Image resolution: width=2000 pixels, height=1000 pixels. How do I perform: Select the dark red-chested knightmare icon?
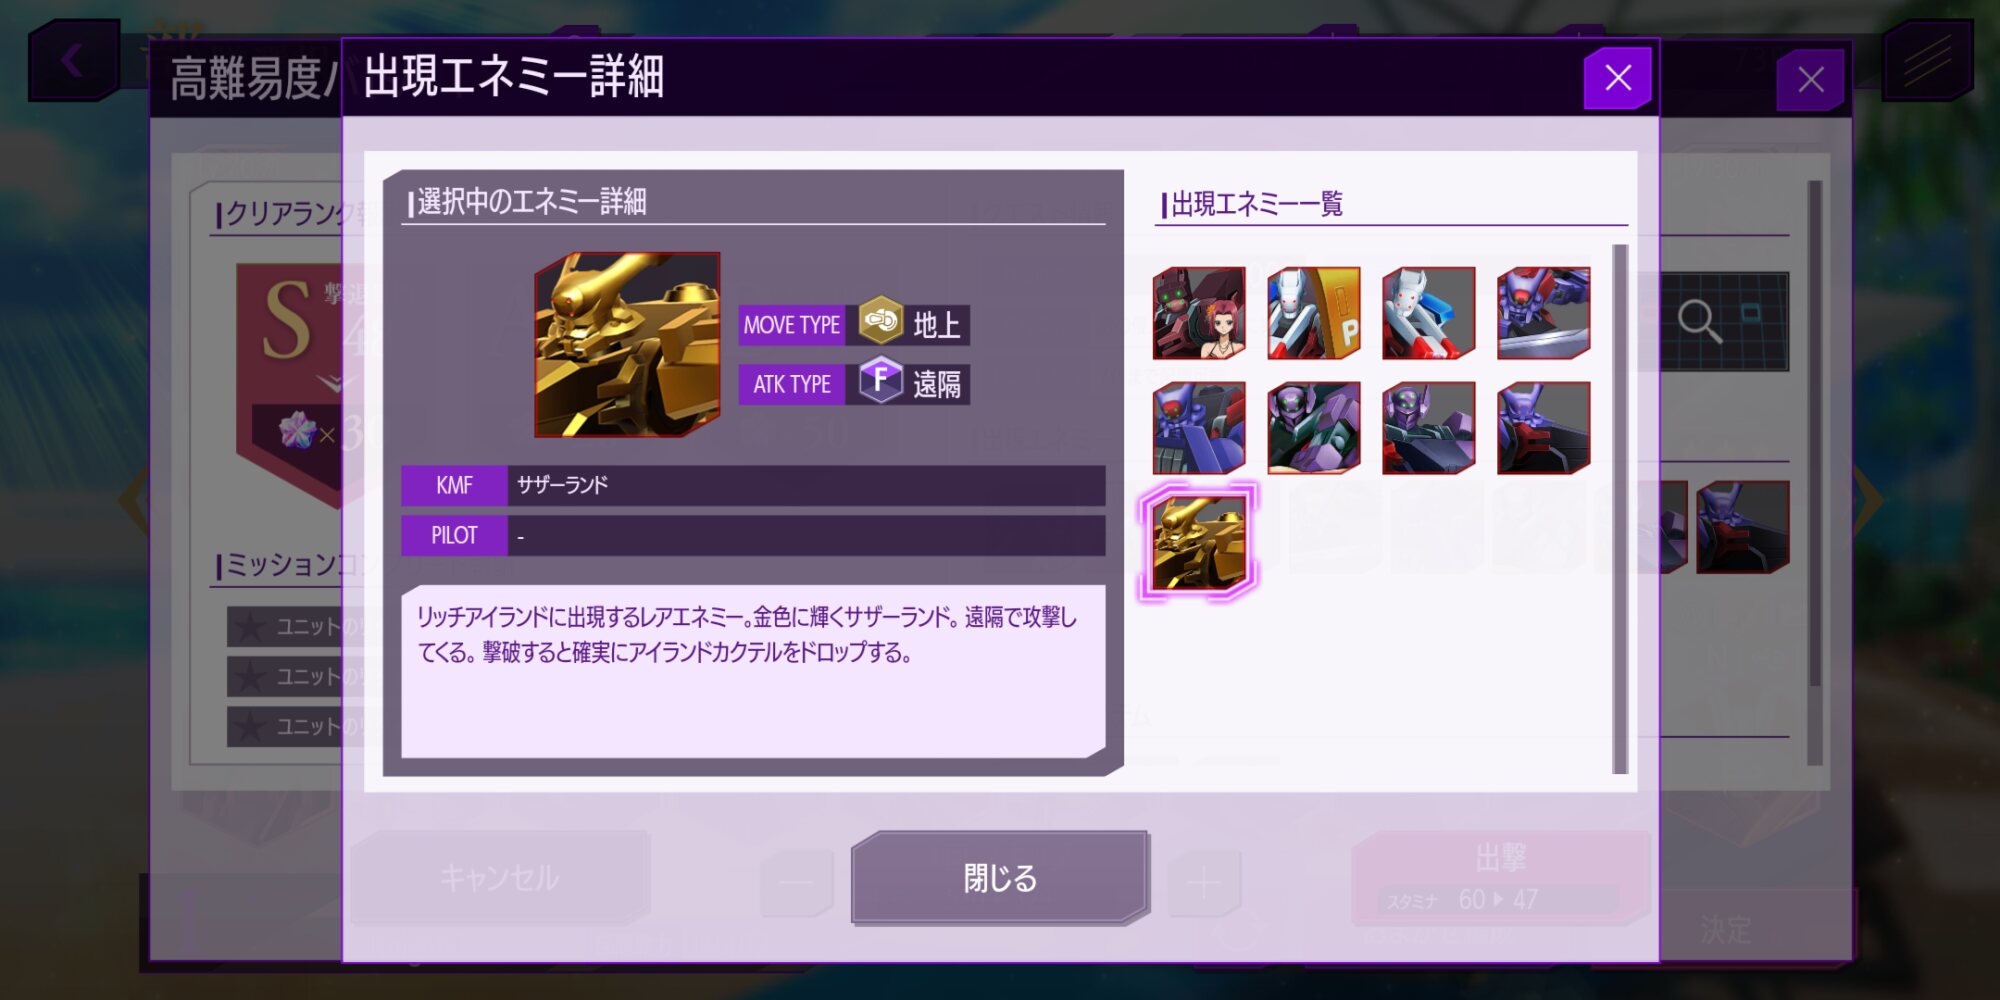tap(1543, 428)
